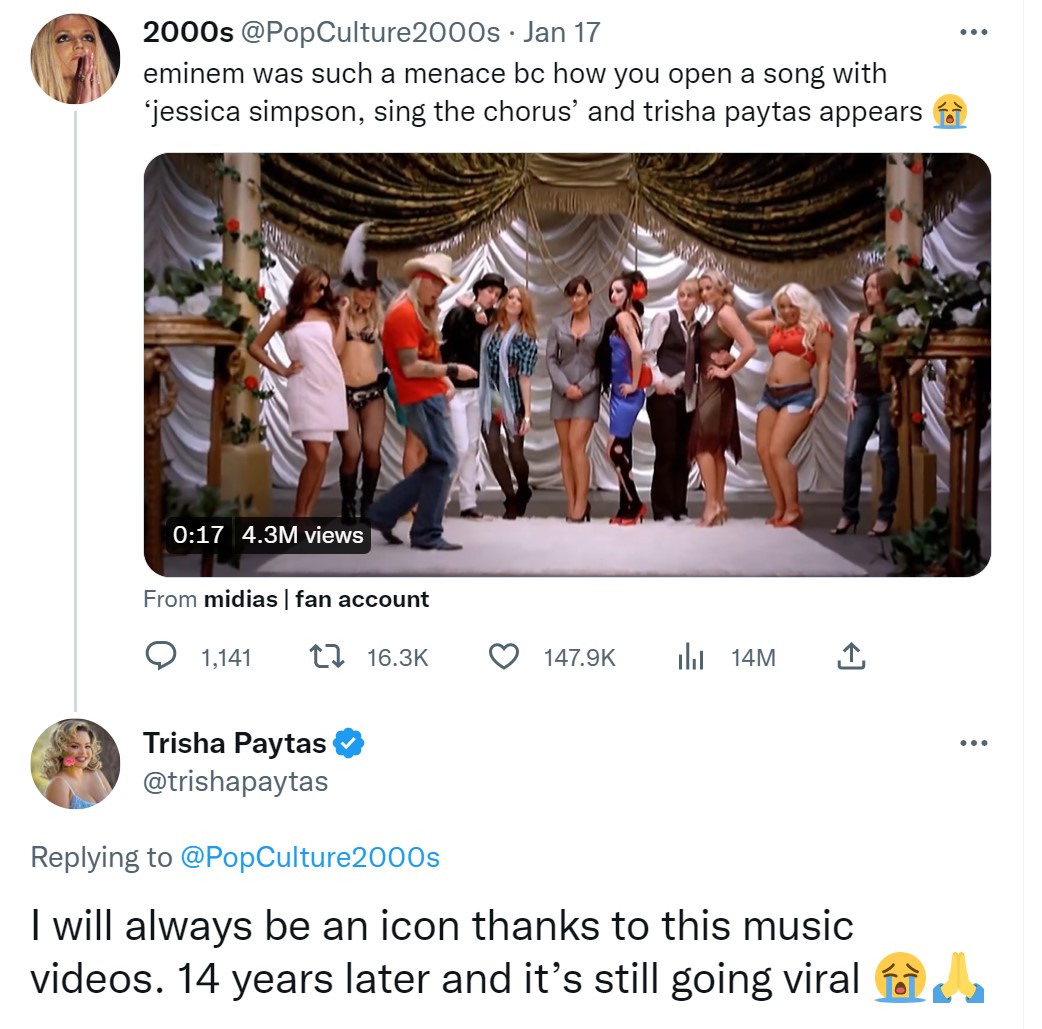Share the tweet via the share icon
This screenshot has width=1042, height=1029.
(x=850, y=657)
